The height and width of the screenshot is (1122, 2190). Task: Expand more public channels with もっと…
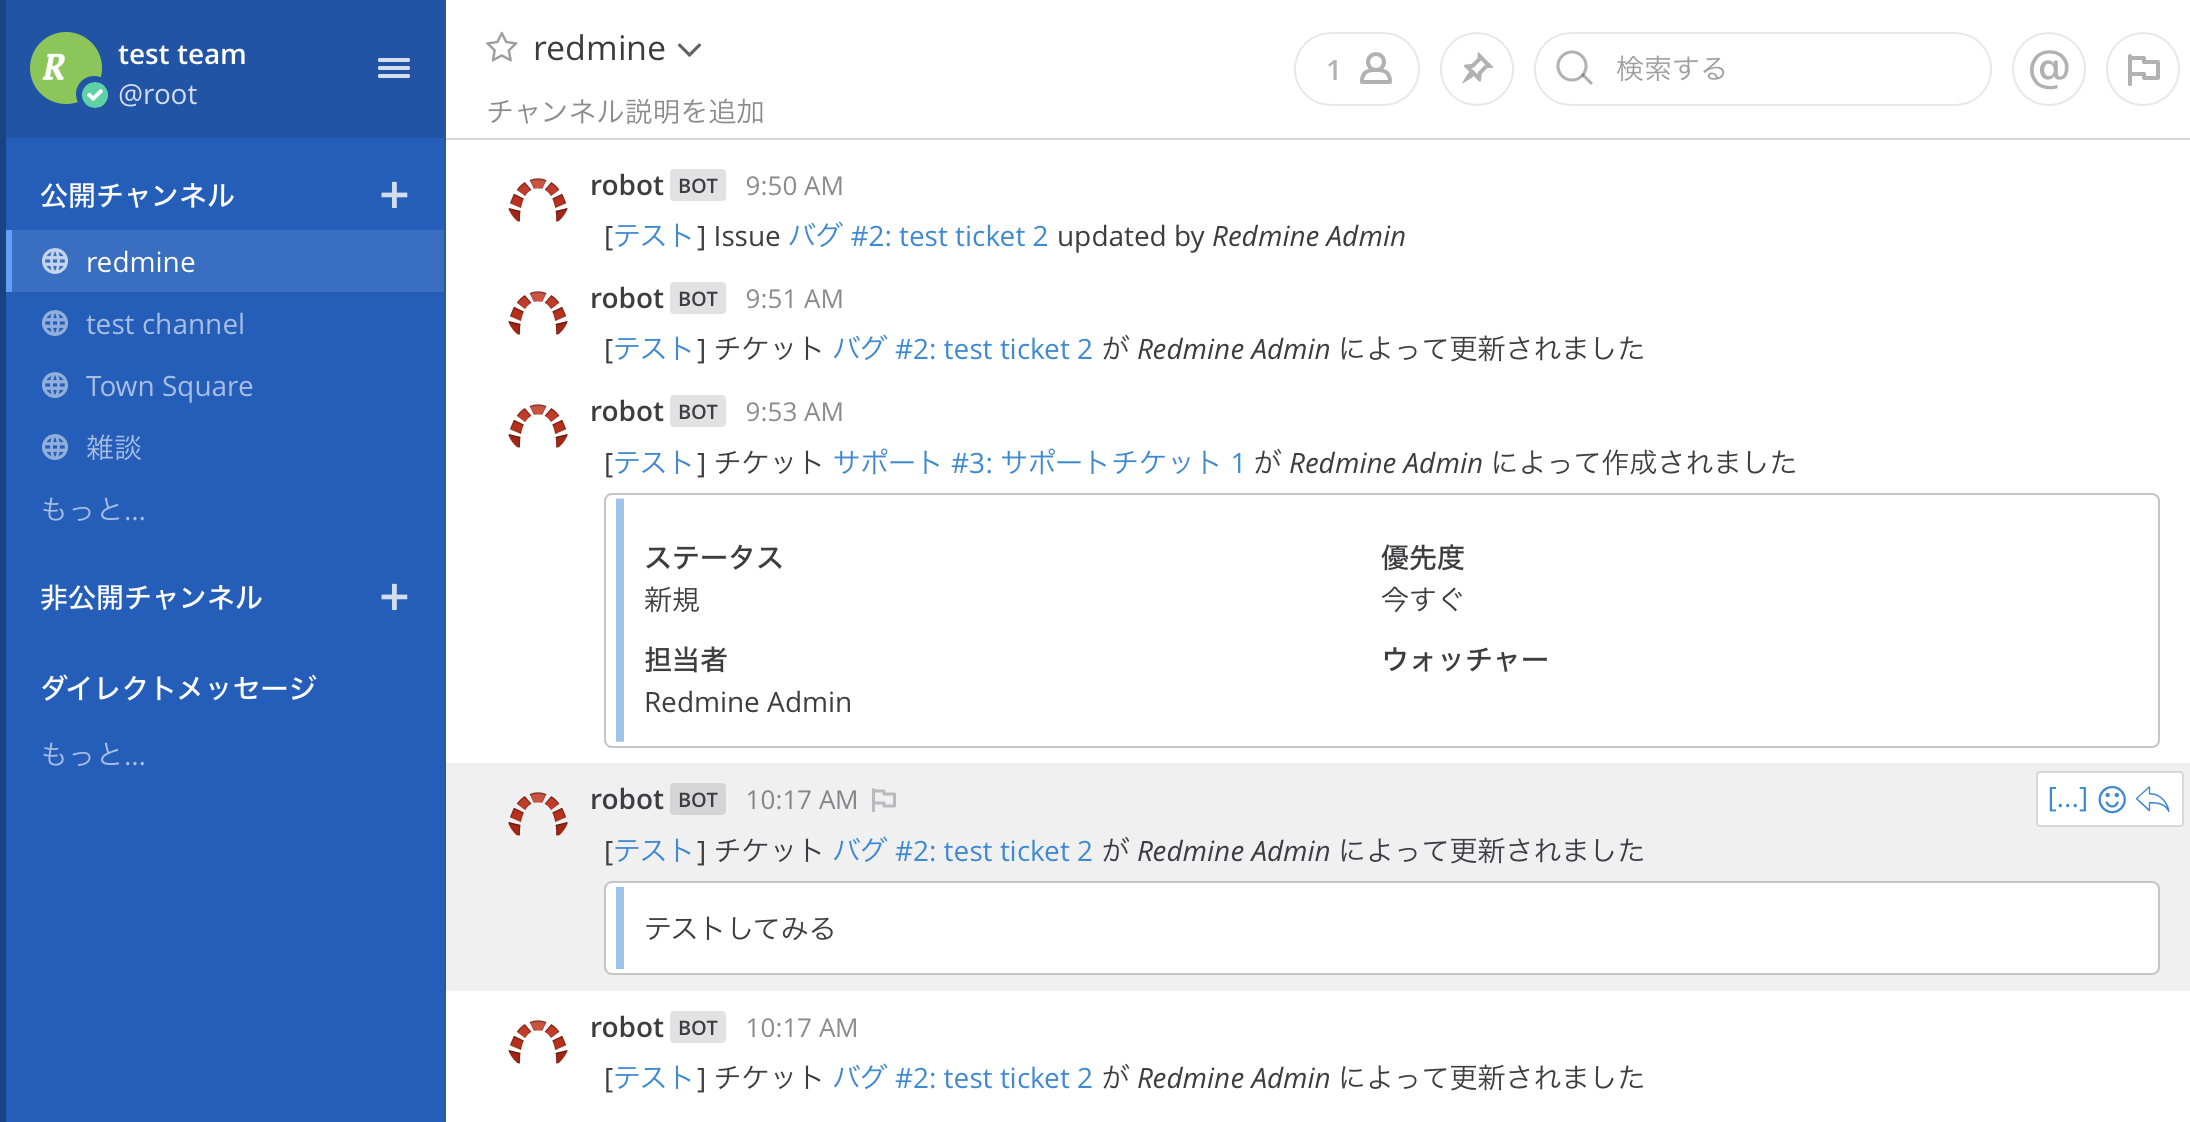(x=91, y=510)
